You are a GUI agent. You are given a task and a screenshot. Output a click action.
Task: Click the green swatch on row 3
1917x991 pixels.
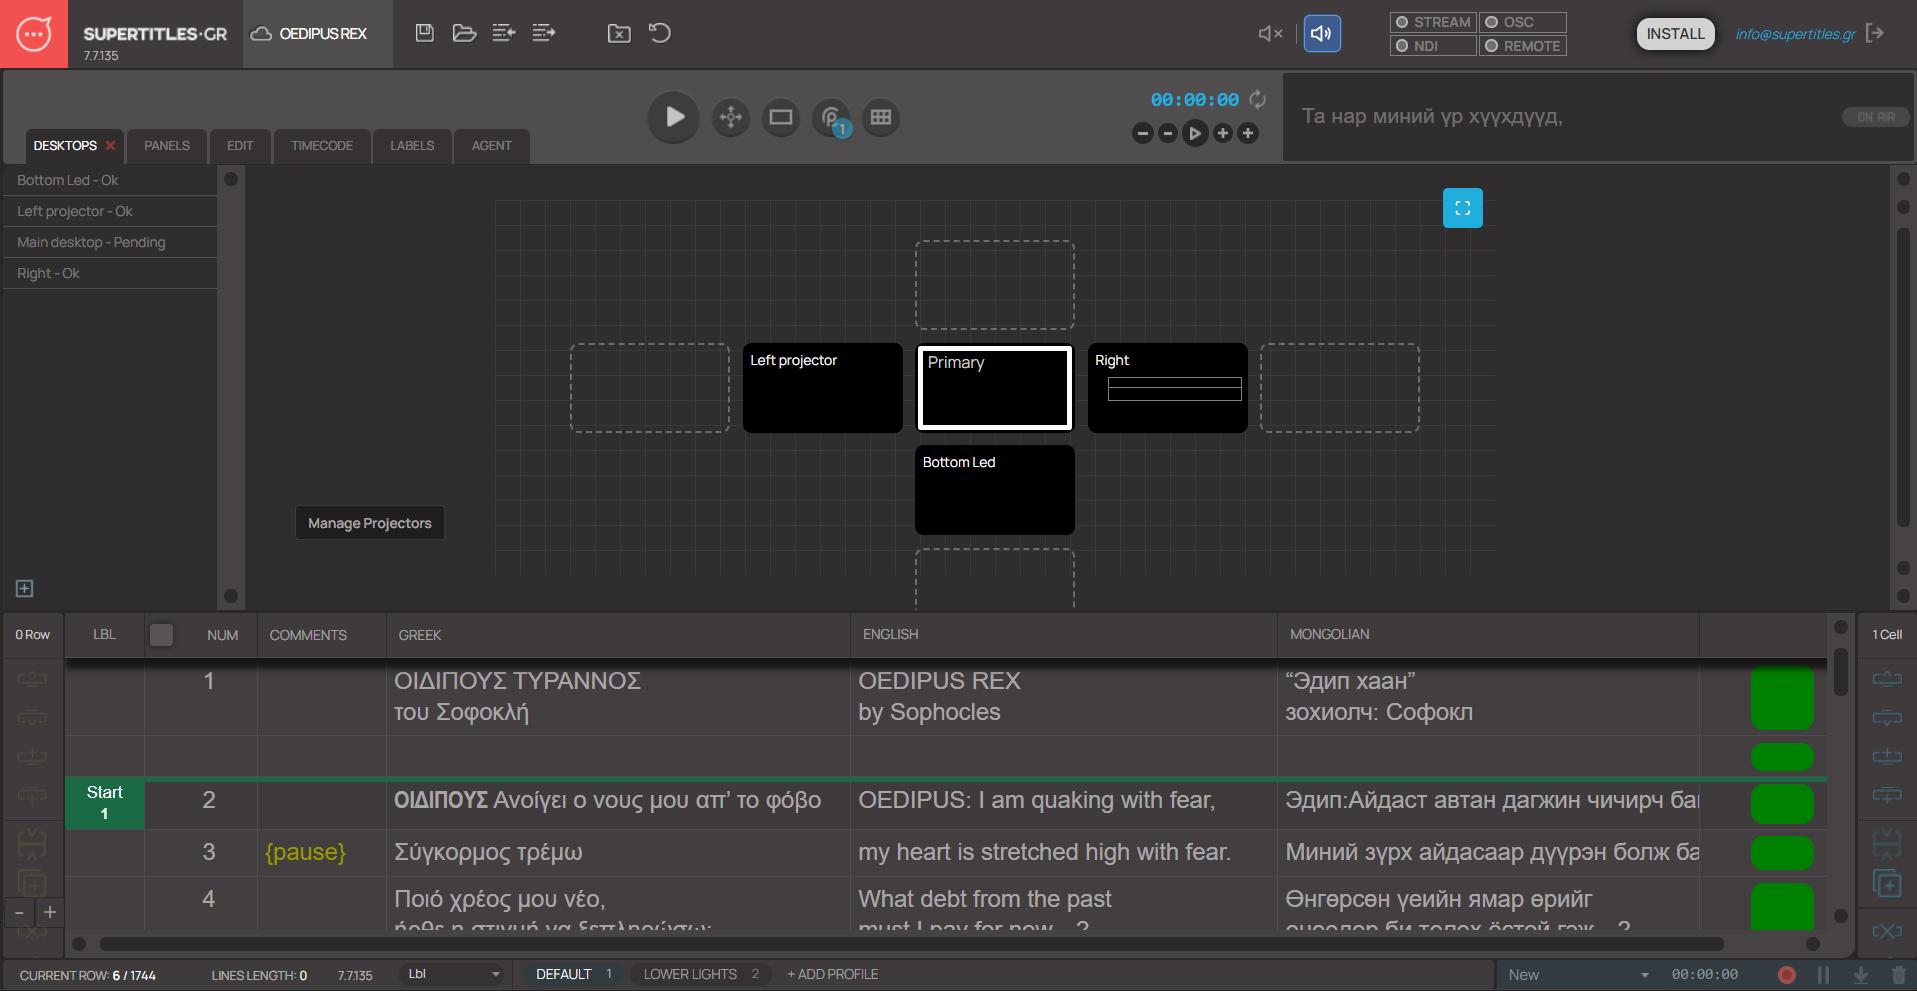click(1782, 852)
